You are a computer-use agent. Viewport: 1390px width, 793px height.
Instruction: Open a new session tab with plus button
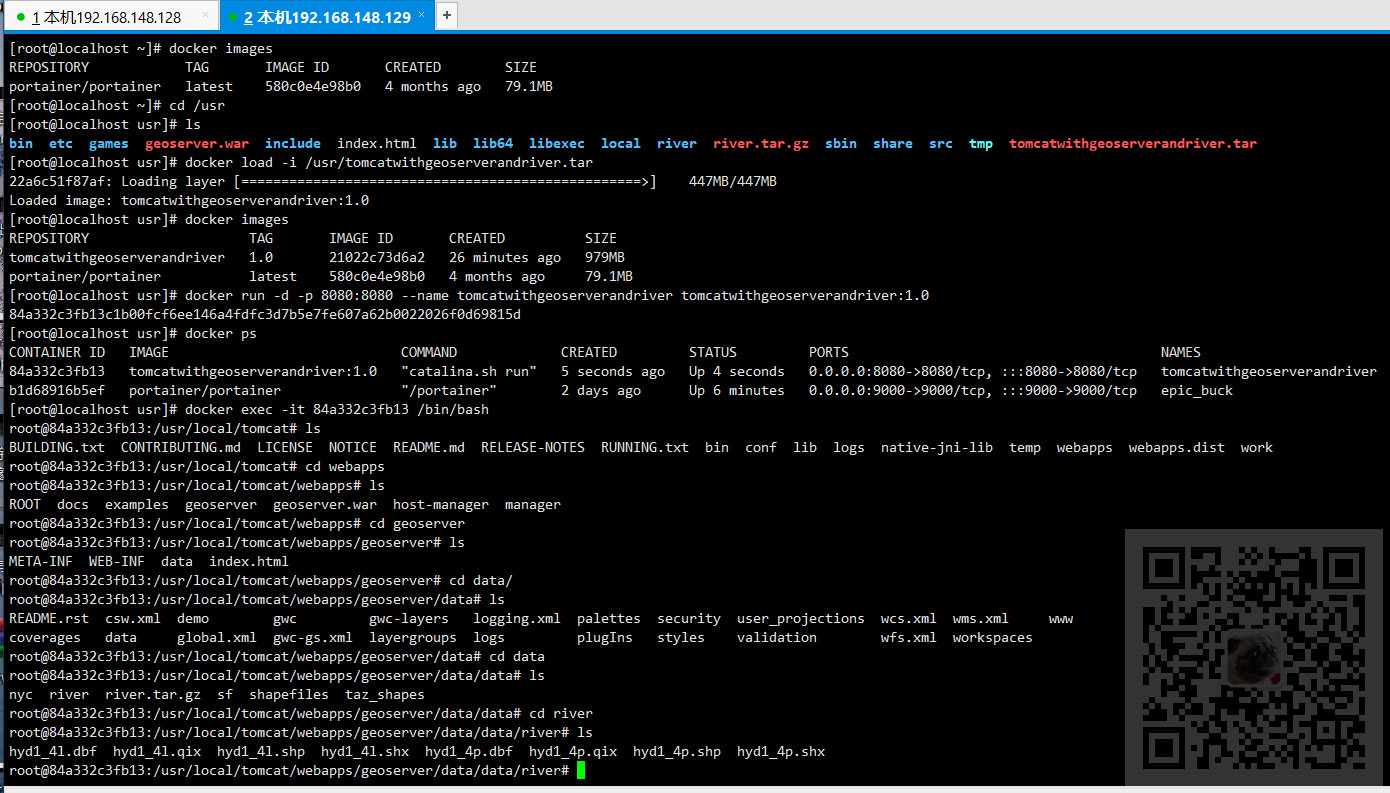tap(446, 15)
